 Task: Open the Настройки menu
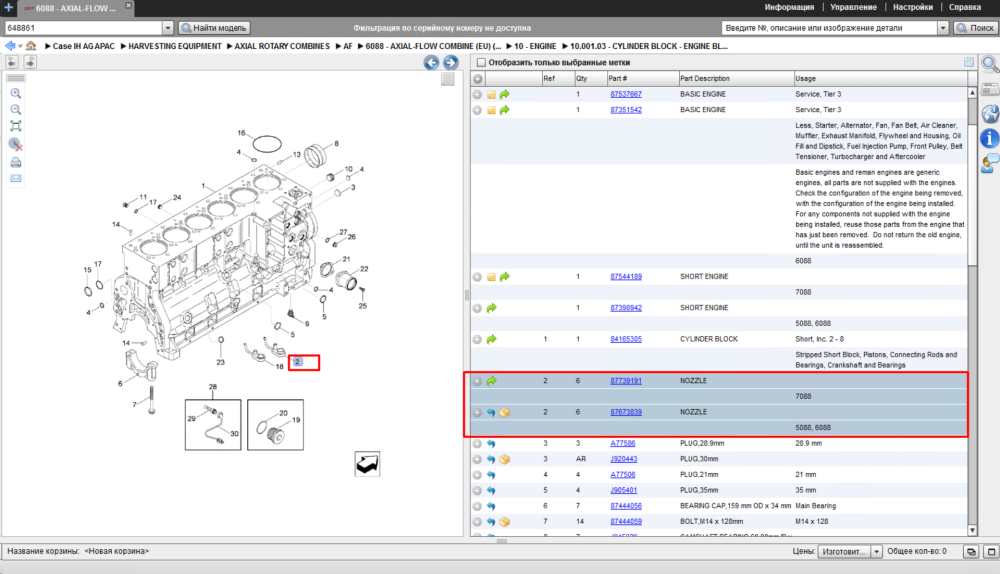pos(913,8)
